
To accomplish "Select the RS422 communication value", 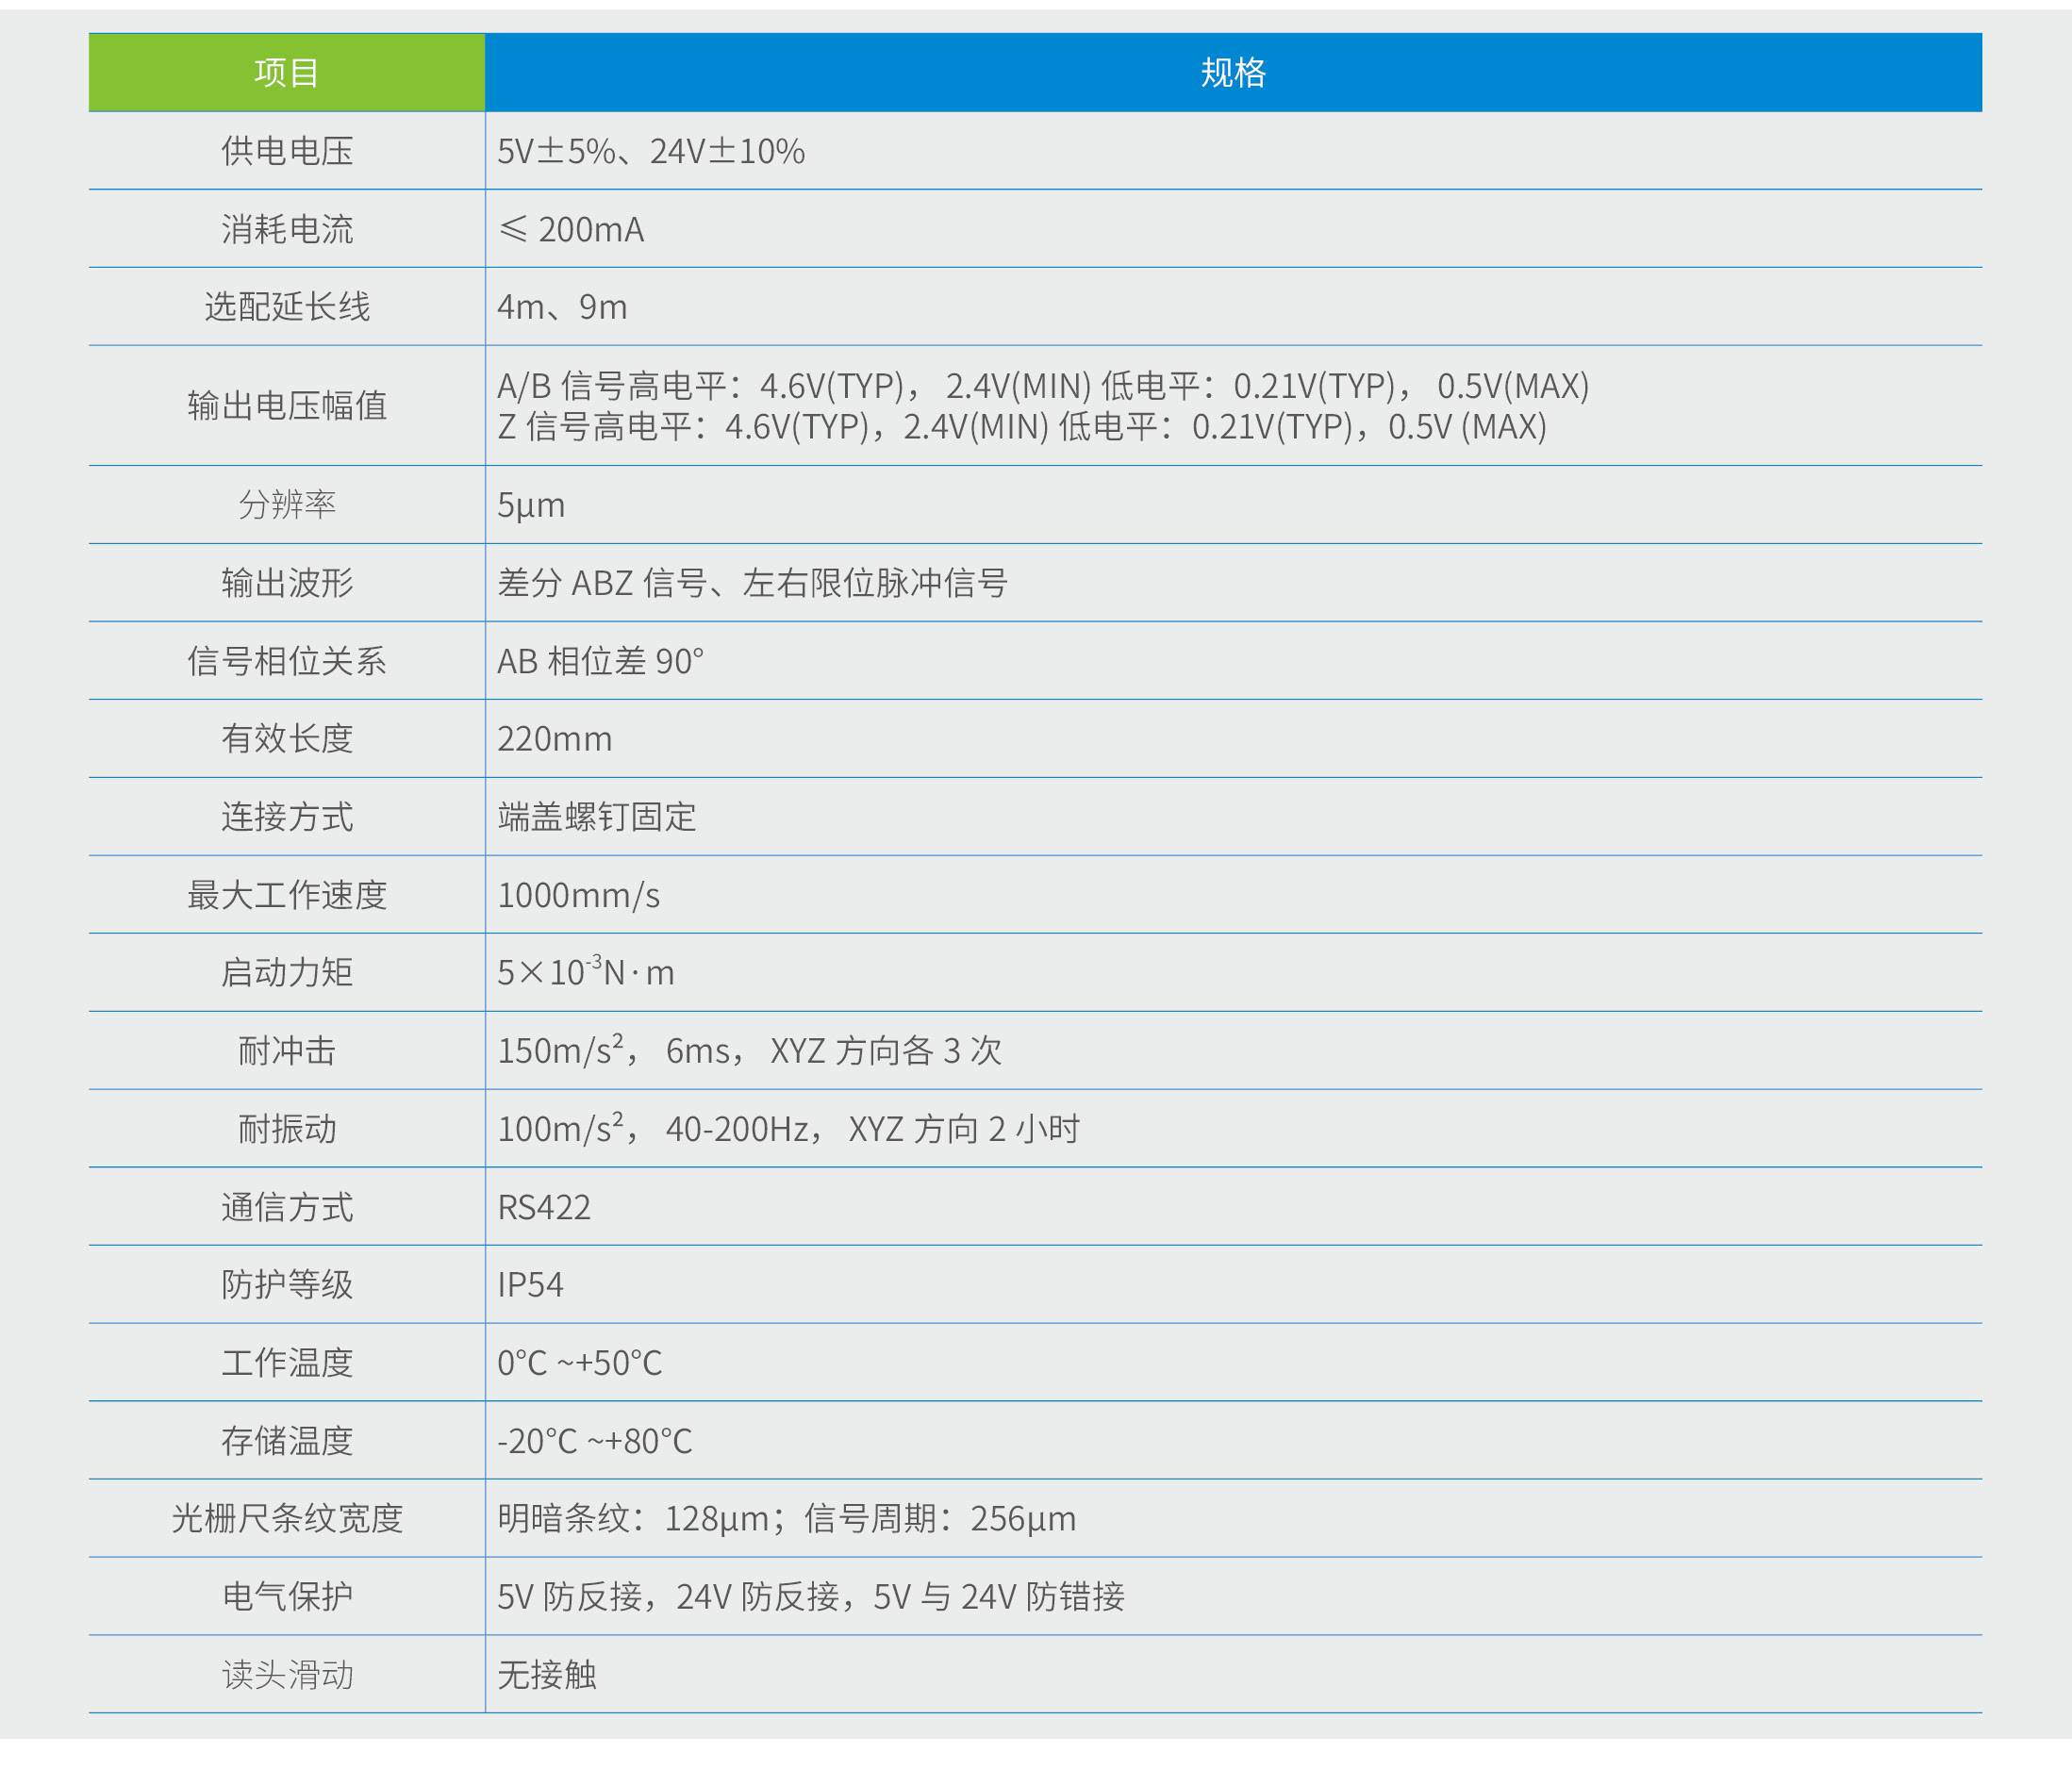I will click(545, 1207).
